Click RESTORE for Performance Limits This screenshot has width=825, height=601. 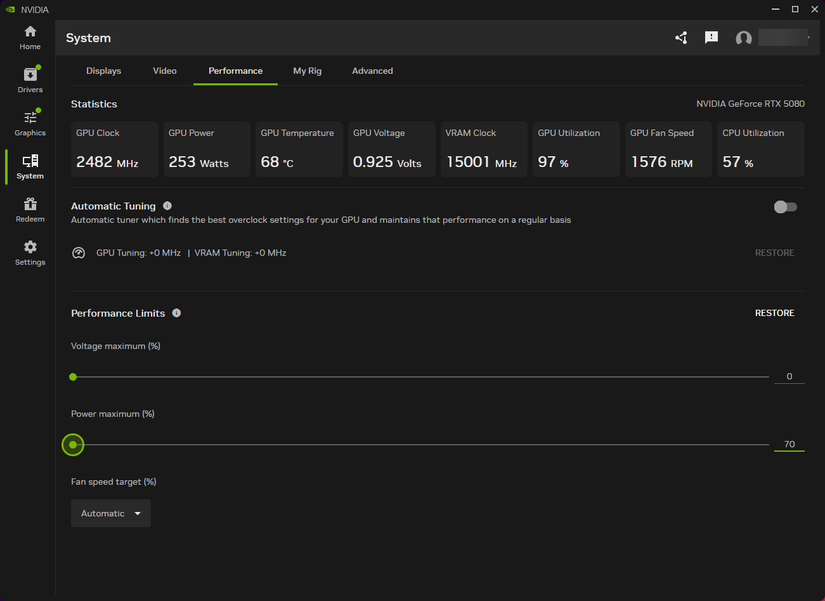[x=774, y=313]
